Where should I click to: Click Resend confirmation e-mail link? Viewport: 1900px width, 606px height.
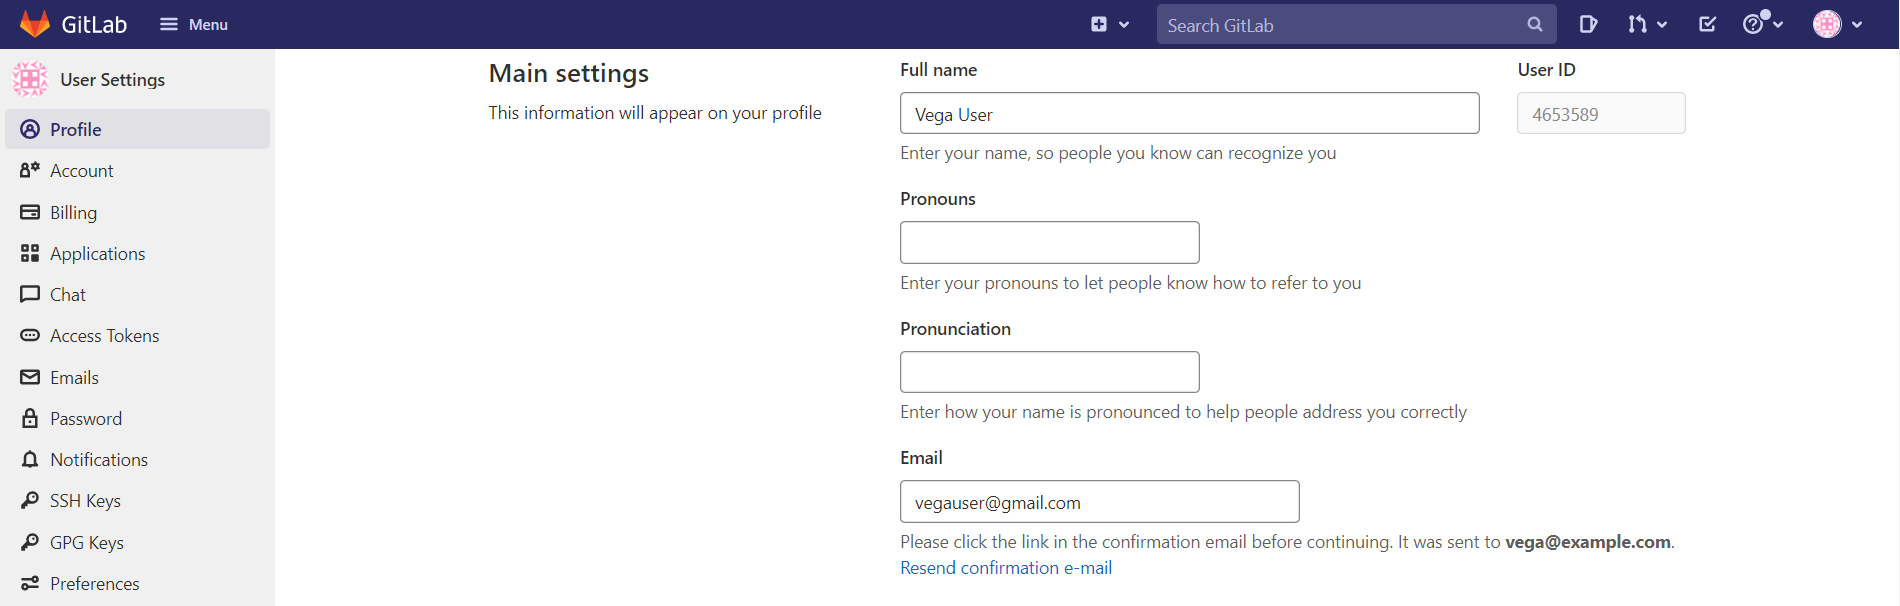1005,567
